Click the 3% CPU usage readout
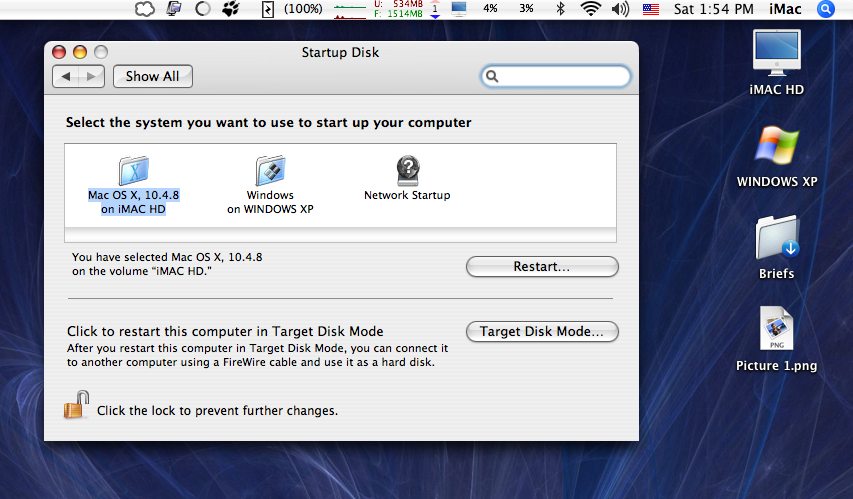 tap(526, 9)
